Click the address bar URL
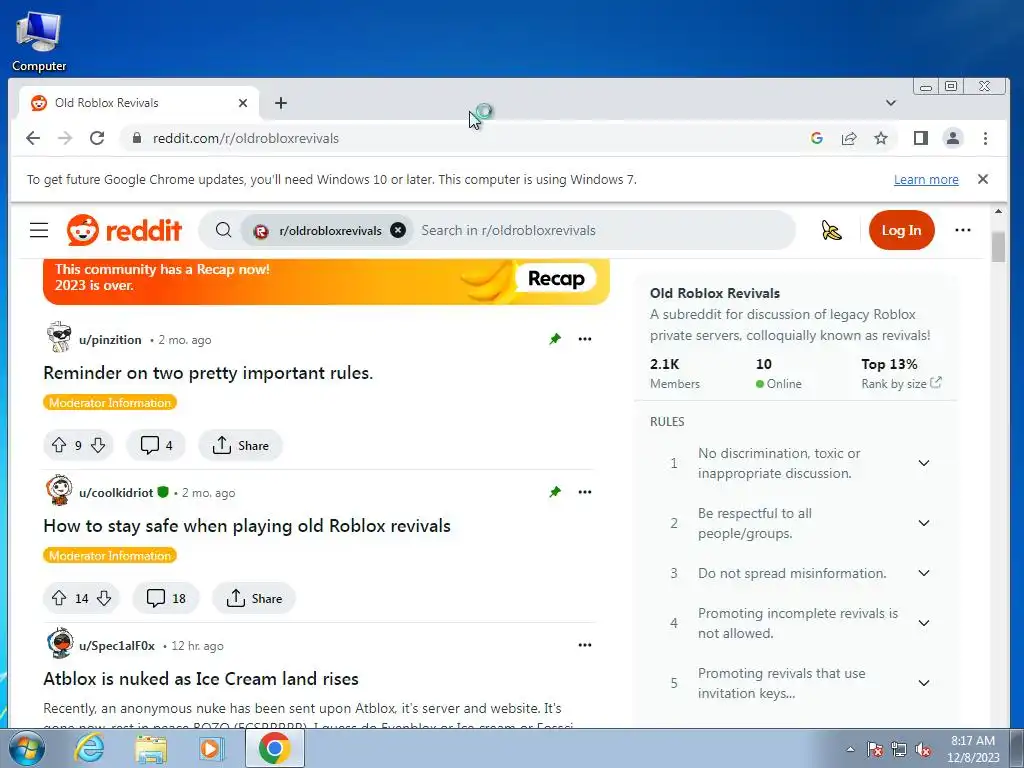Screen dimensions: 1024x768 [246, 138]
